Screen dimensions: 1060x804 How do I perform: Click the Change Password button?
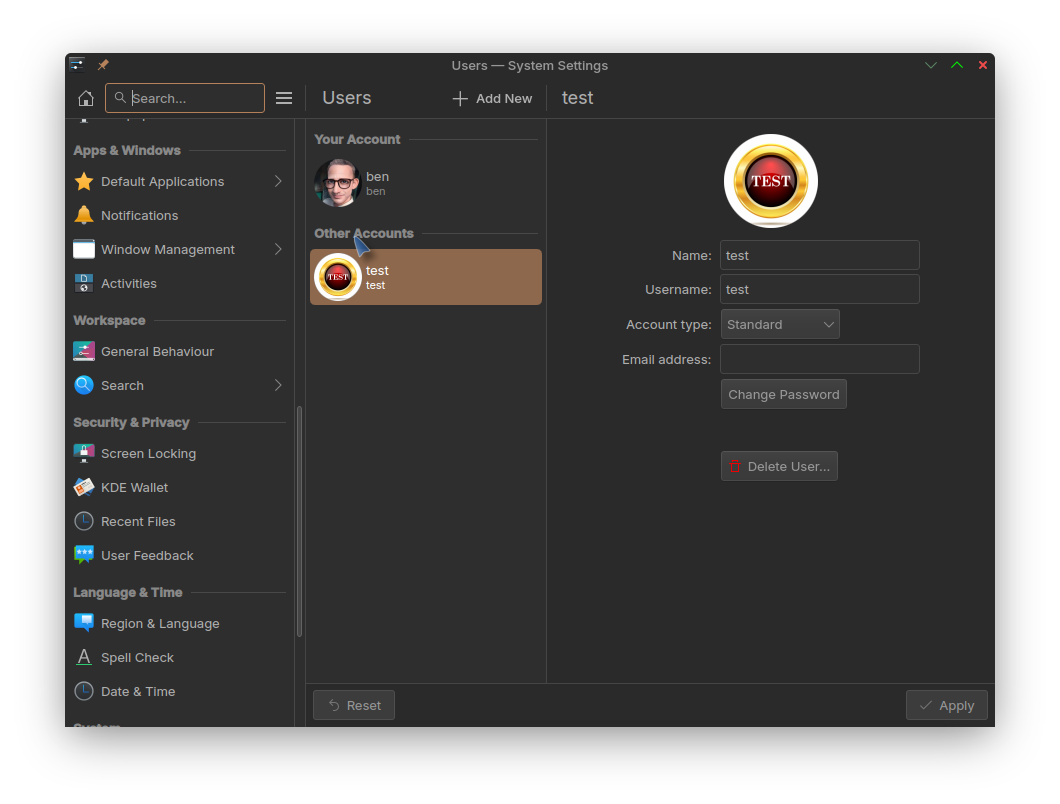pyautogui.click(x=784, y=394)
